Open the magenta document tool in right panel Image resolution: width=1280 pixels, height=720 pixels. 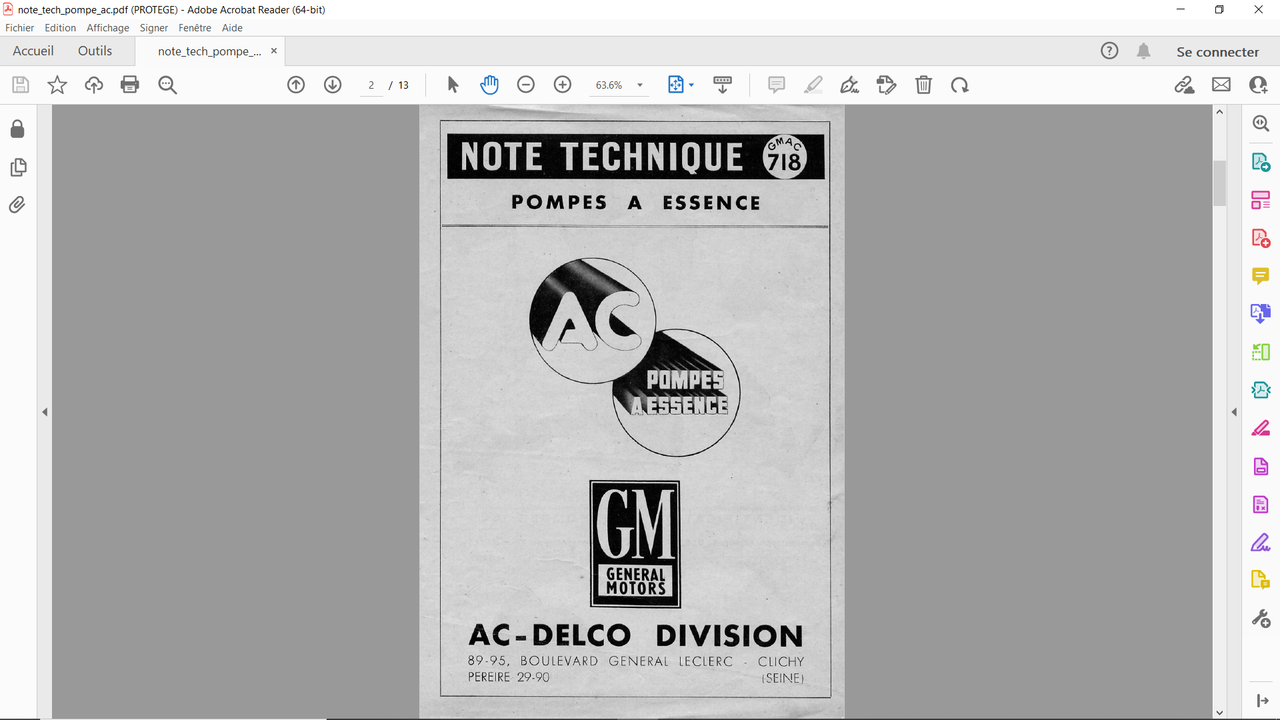tap(1260, 466)
